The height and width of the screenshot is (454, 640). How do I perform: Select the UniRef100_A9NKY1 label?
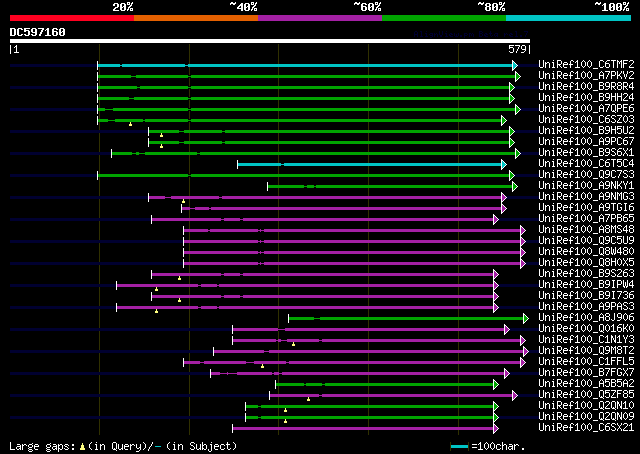pos(586,186)
